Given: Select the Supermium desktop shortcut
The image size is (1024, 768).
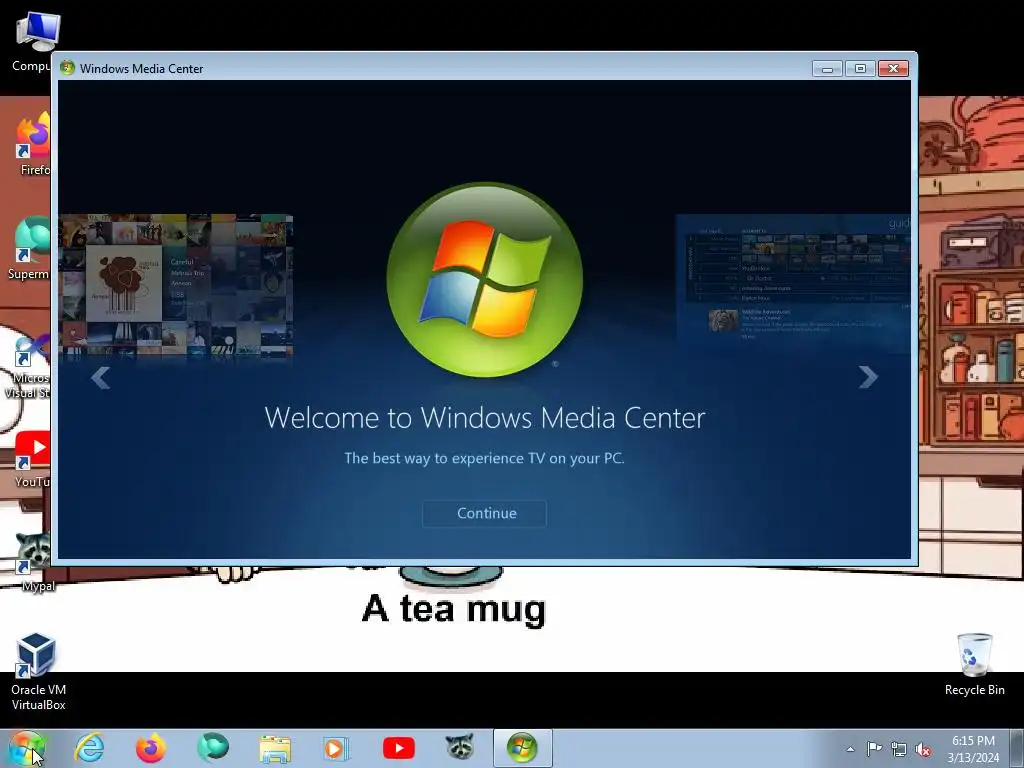Looking at the screenshot, I should (29, 248).
